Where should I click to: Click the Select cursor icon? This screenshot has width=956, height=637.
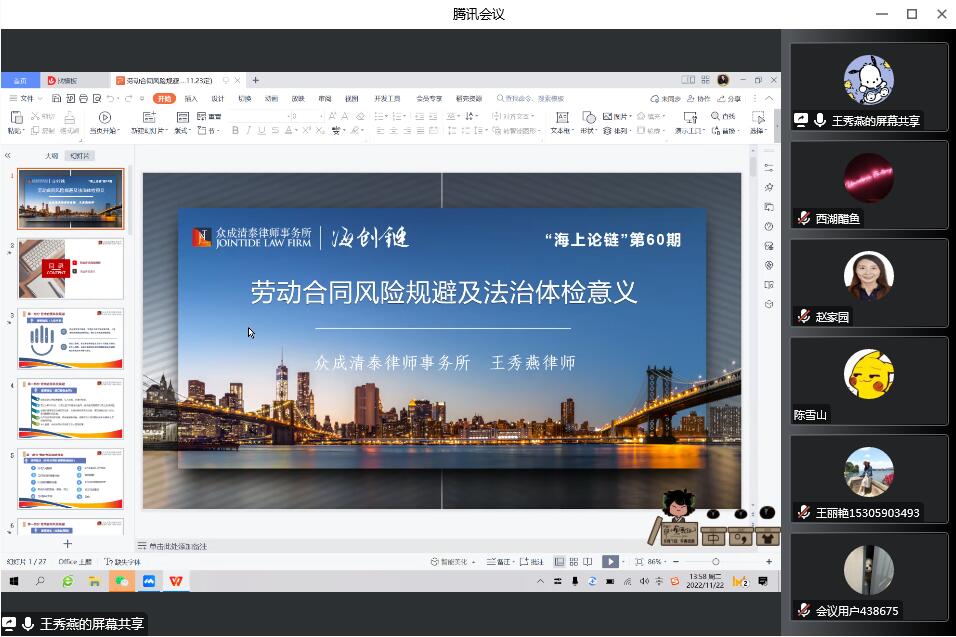(758, 117)
